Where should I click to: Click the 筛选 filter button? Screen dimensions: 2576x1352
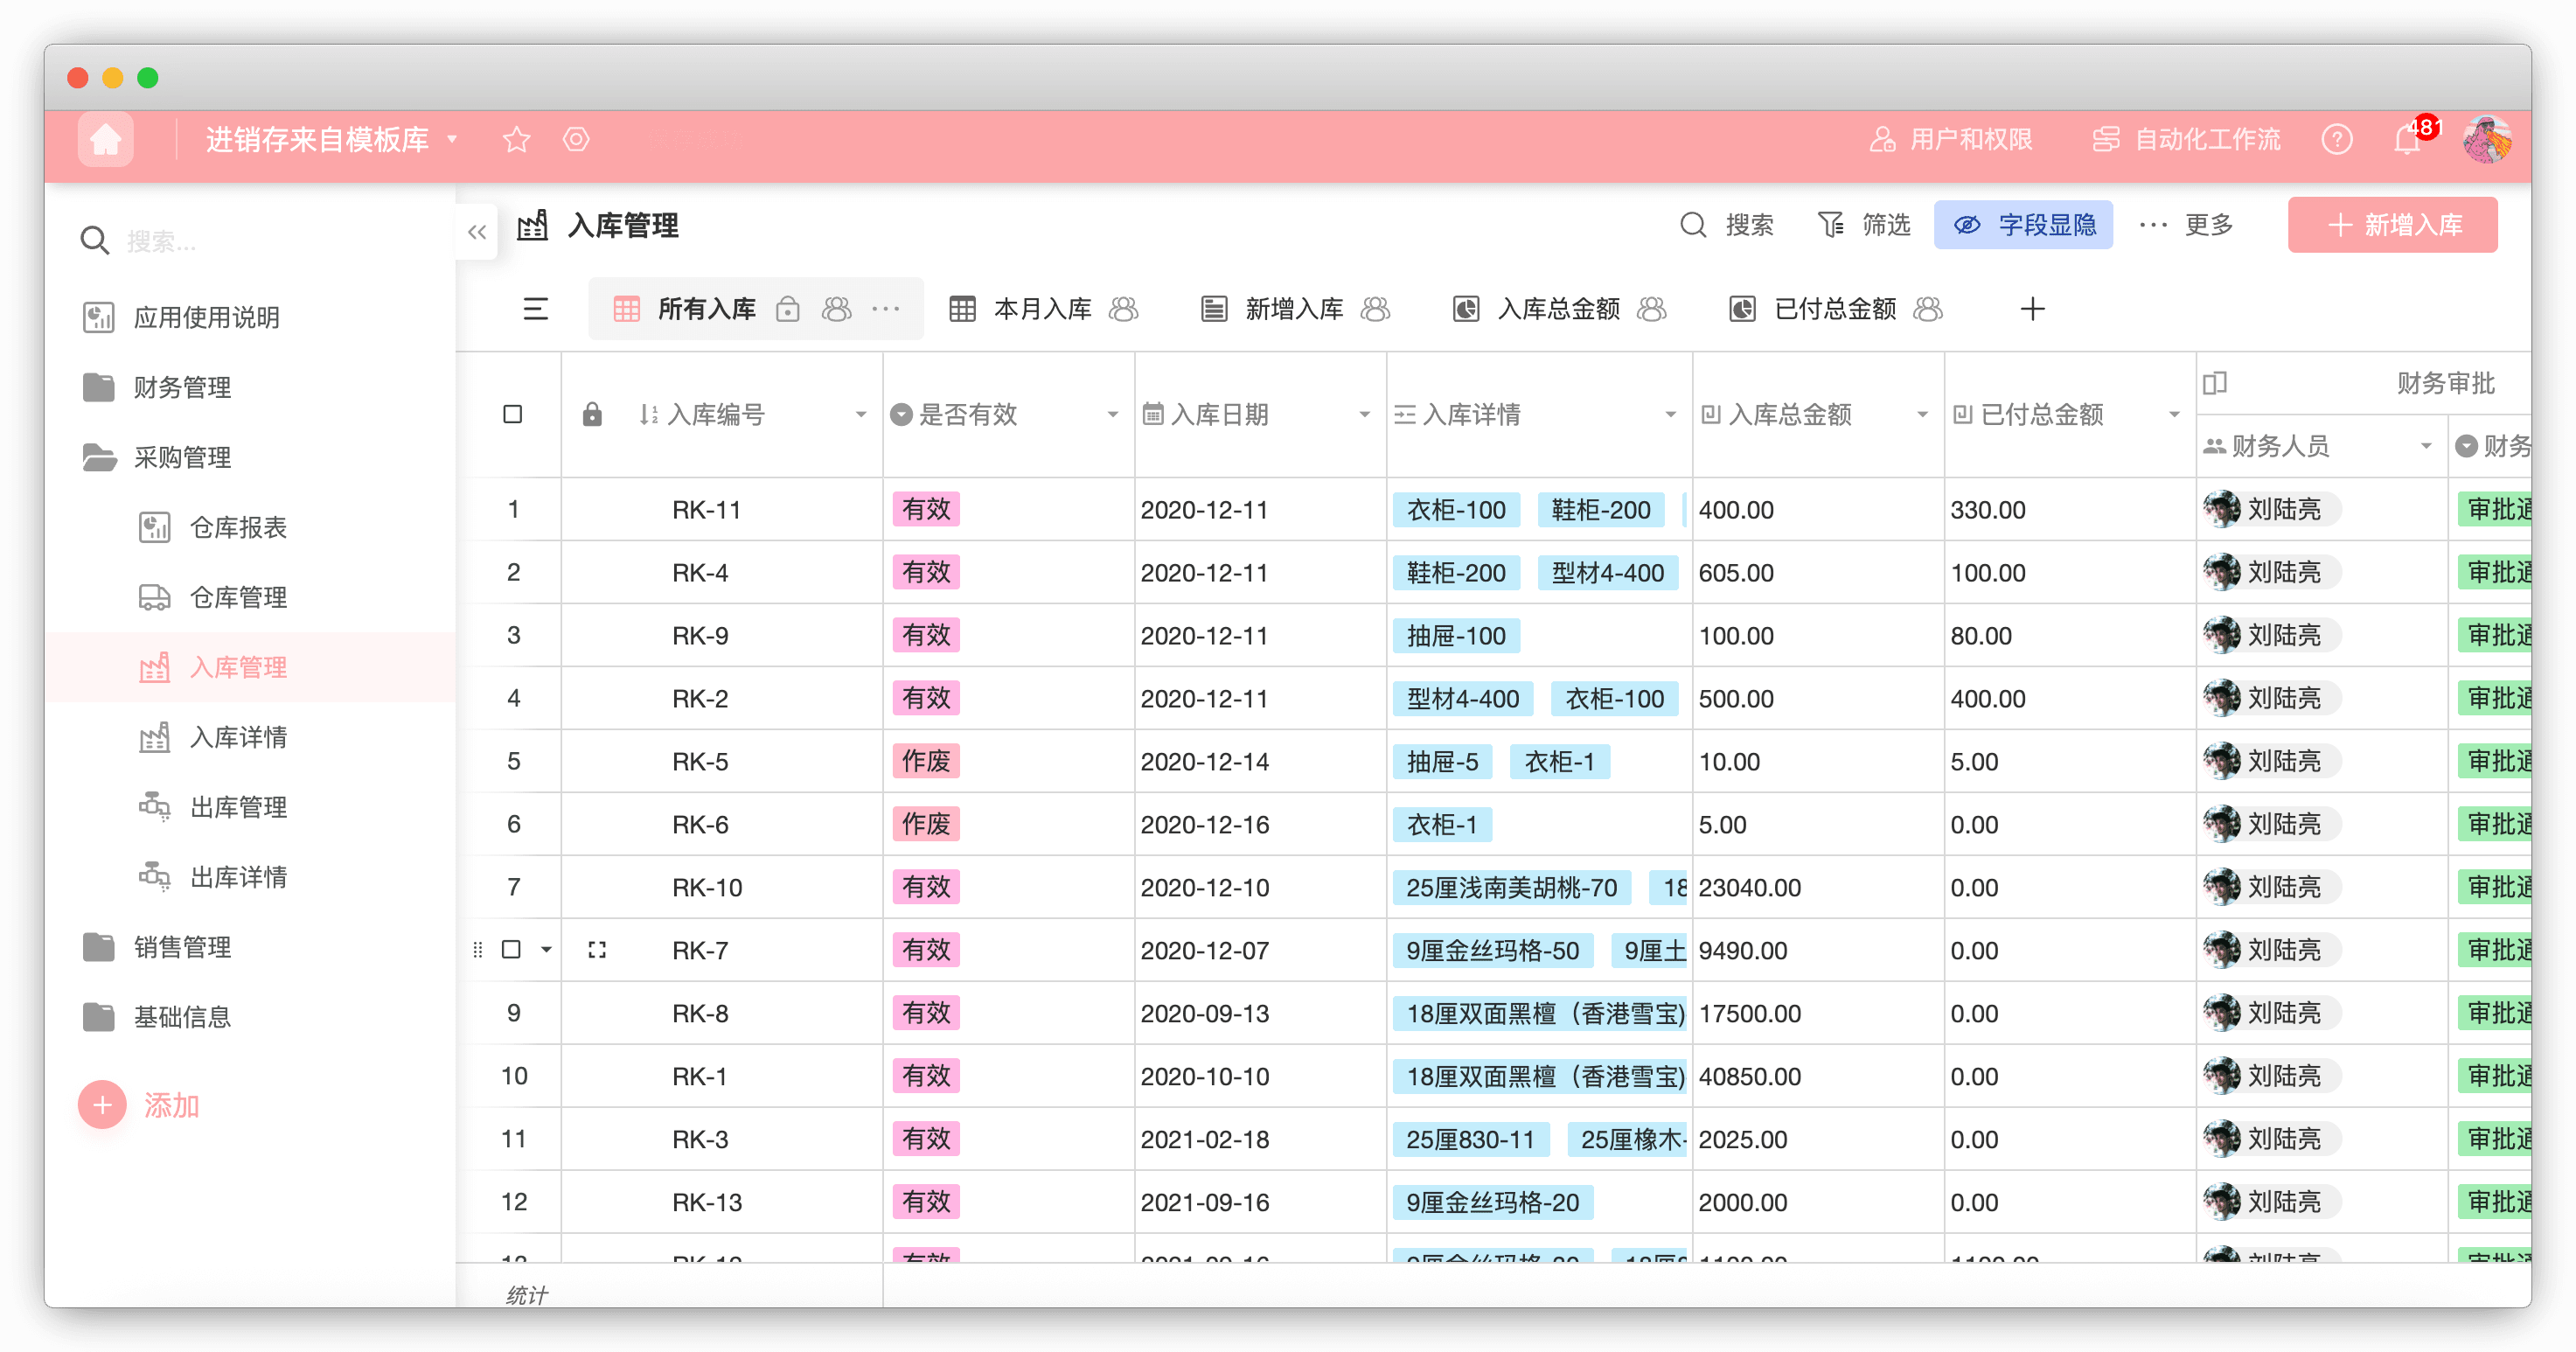pyautogui.click(x=1863, y=225)
